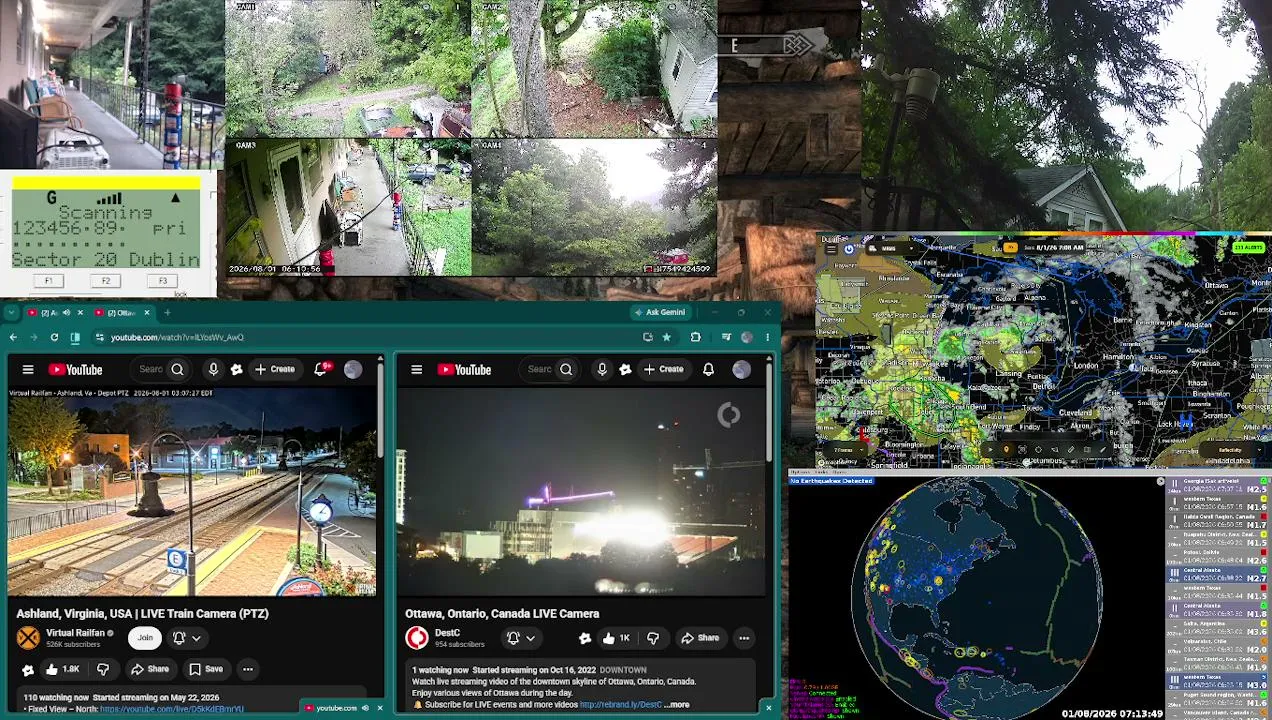The width and height of the screenshot is (1272, 720).
Task: Go back in the browser
Action: (x=13, y=338)
